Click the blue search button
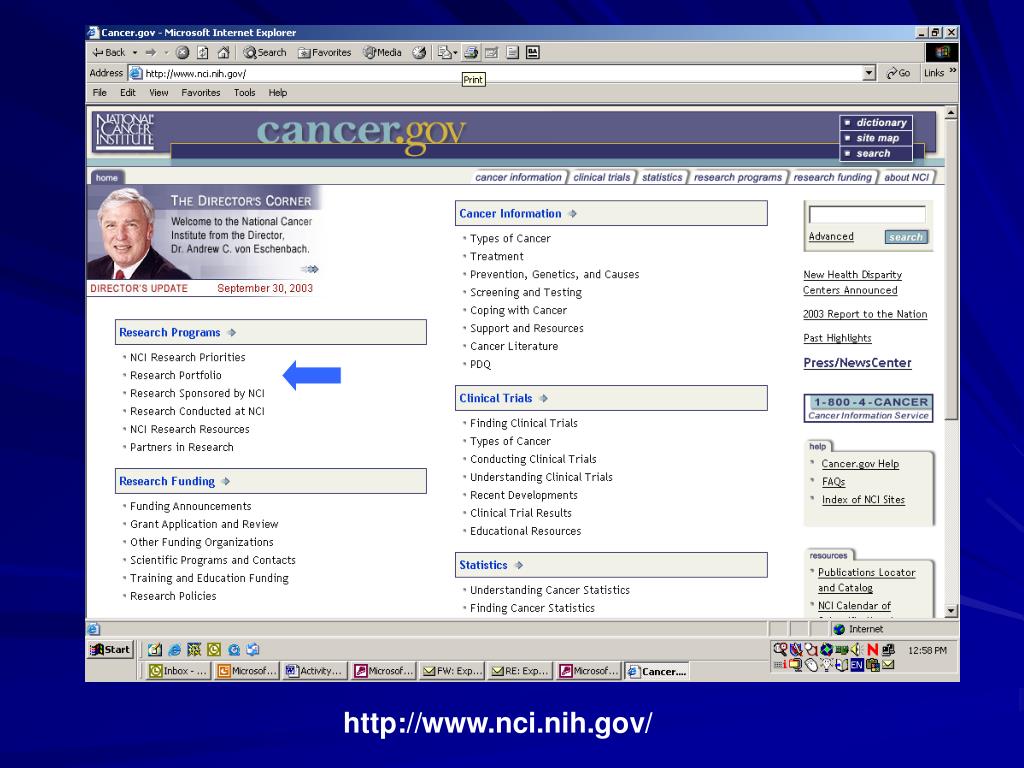 tap(906, 237)
